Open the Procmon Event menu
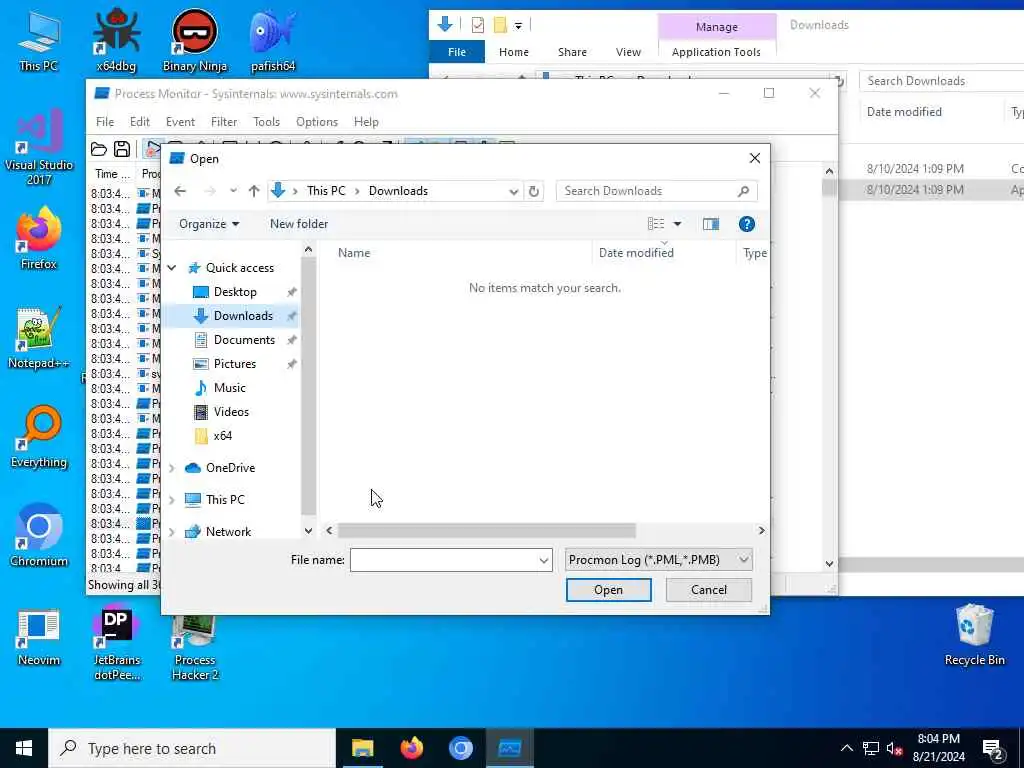 tap(180, 121)
